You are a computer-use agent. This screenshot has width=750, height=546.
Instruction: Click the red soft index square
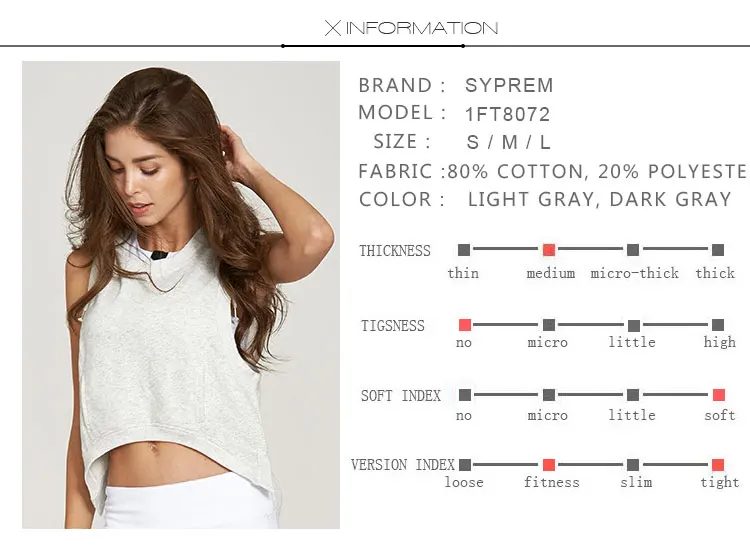[719, 395]
